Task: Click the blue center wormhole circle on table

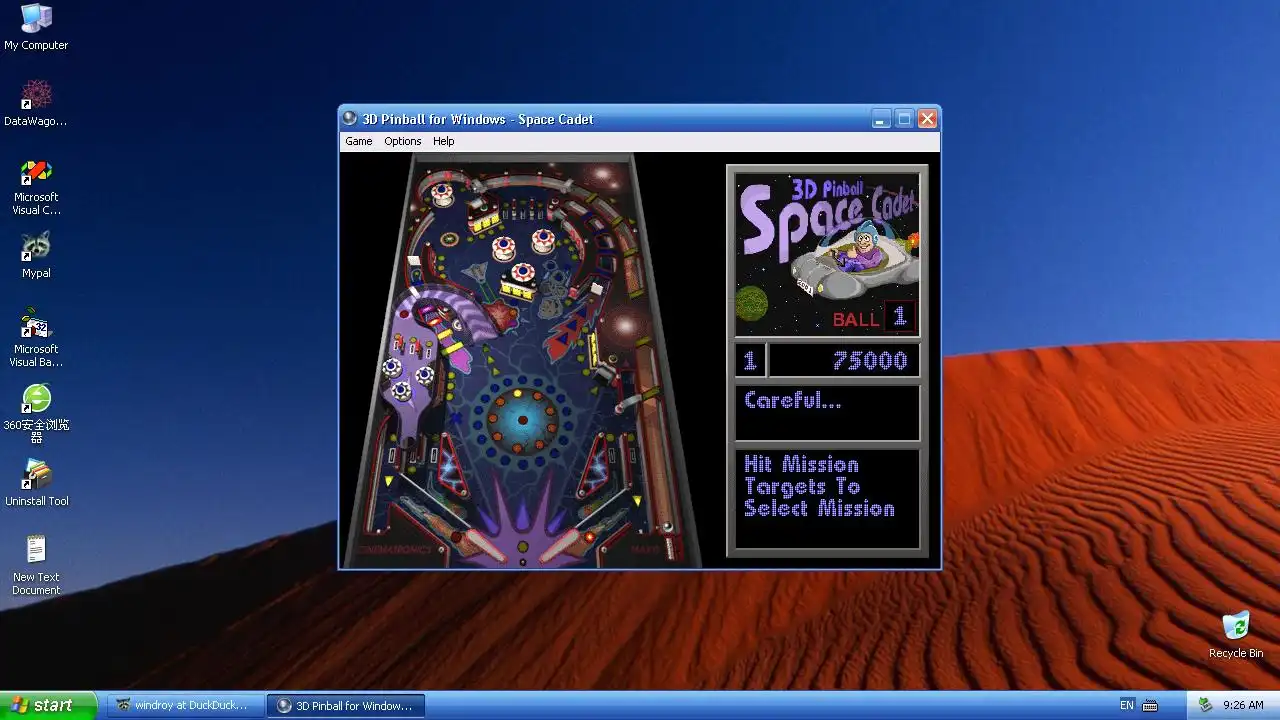Action: coord(522,420)
